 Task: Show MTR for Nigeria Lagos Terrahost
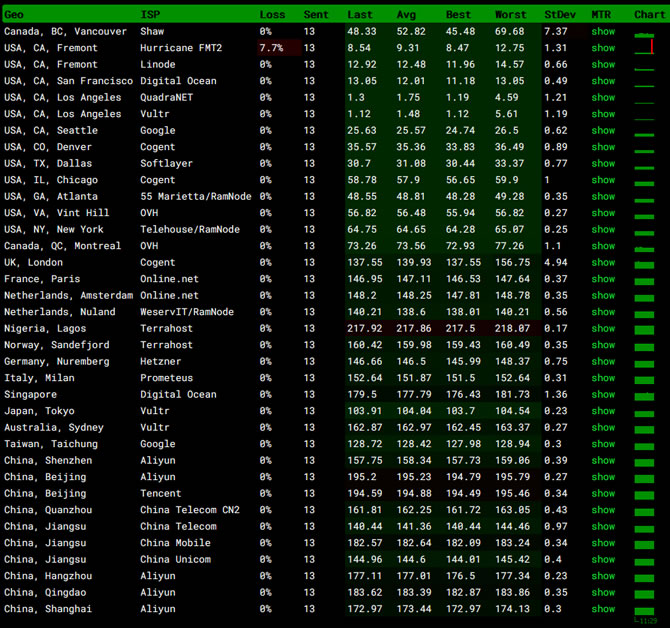click(603, 329)
